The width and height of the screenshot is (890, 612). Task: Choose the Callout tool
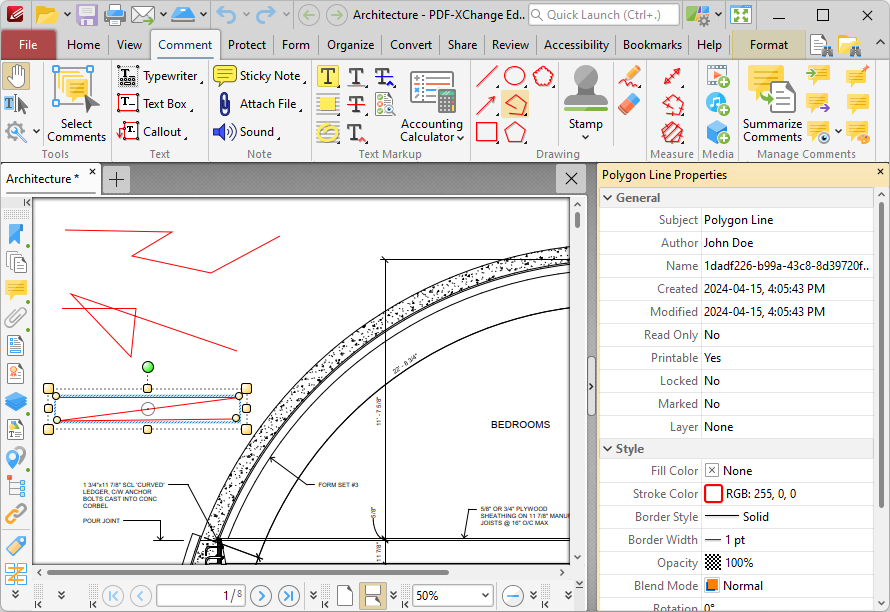(x=151, y=132)
